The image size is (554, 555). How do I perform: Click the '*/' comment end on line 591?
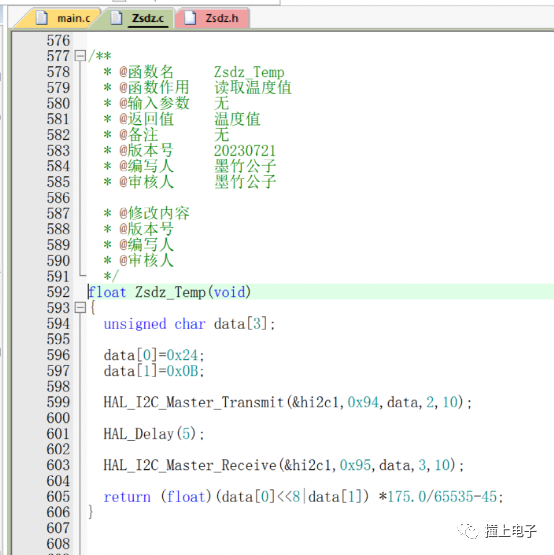coord(111,276)
